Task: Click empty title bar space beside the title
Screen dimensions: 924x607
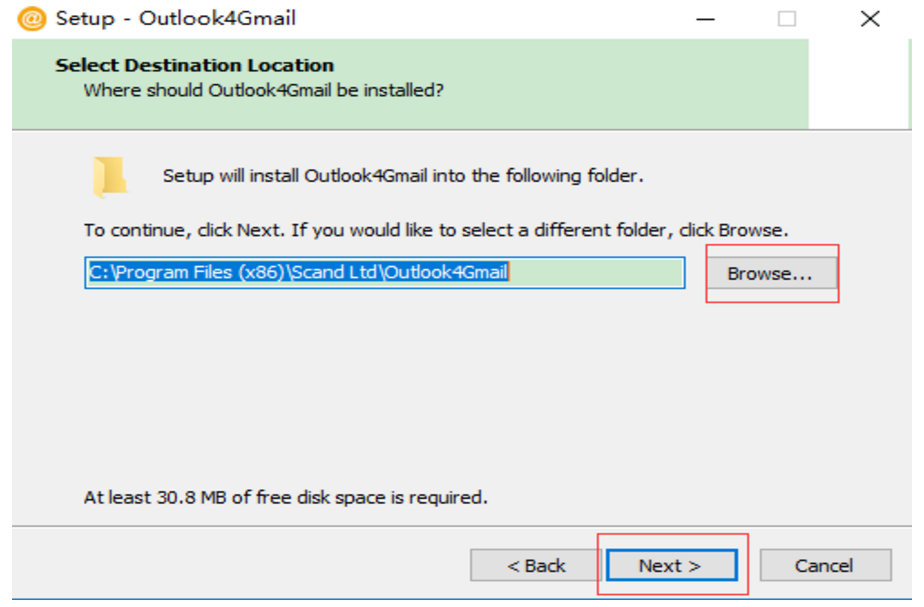Action: (480, 19)
